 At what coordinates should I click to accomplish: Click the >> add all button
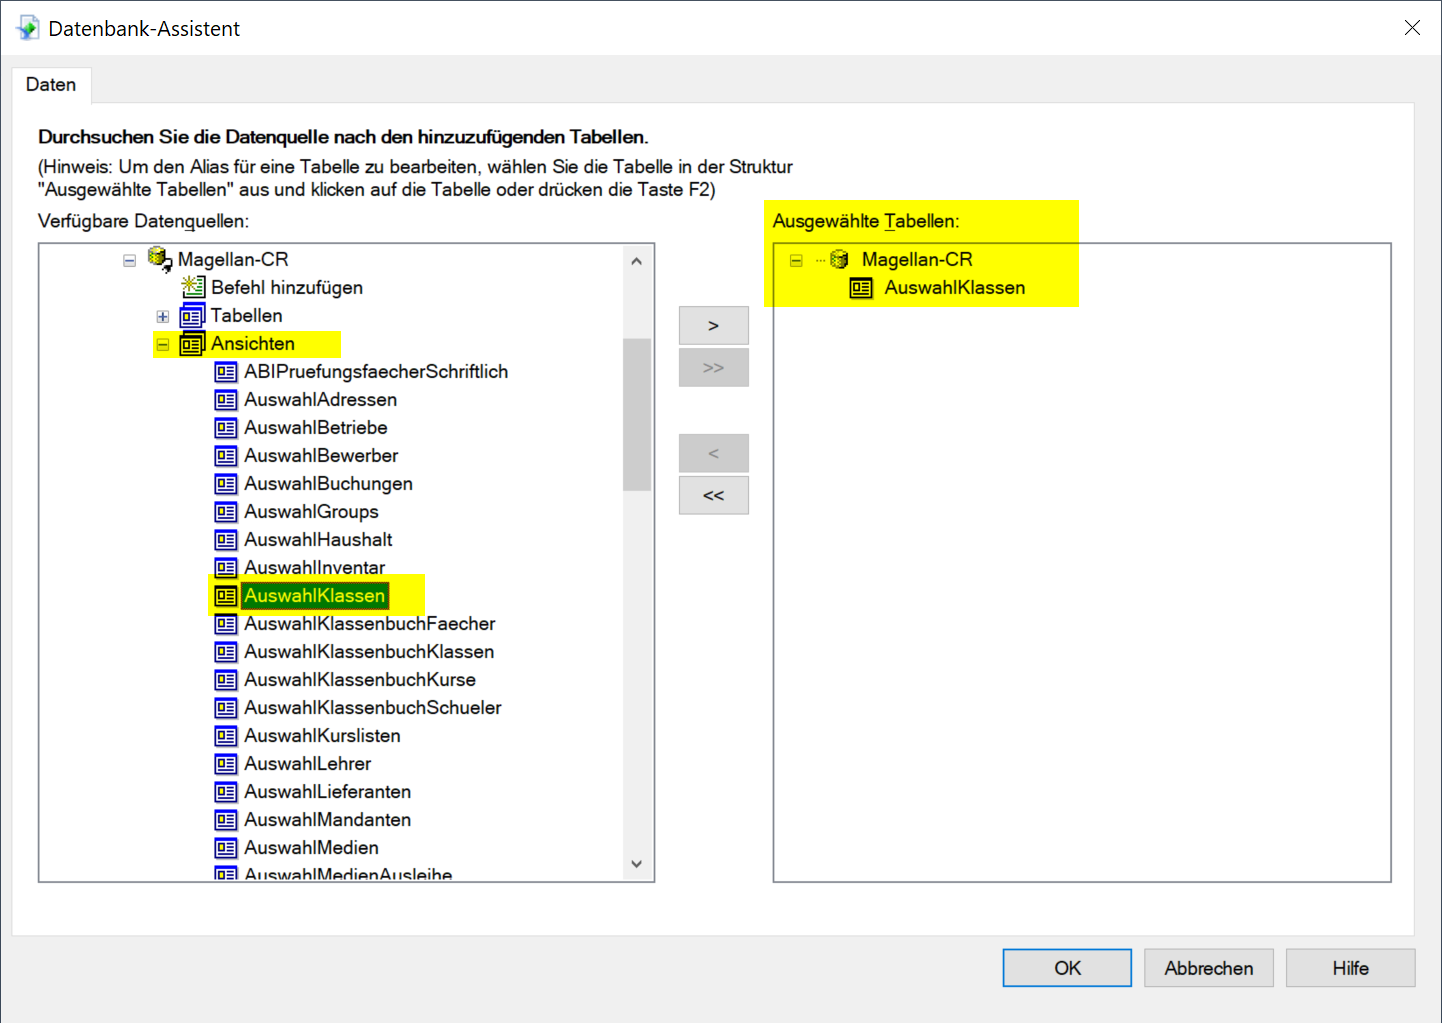click(713, 368)
